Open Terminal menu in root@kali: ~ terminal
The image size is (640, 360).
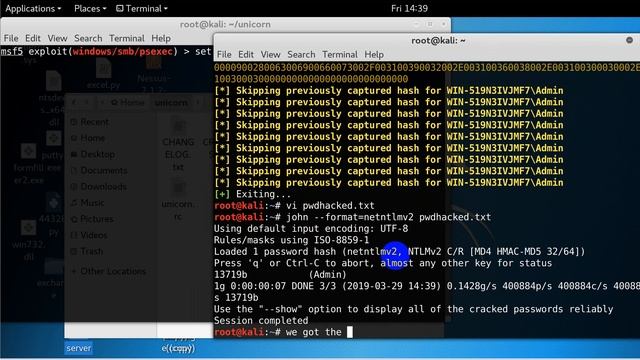click(340, 54)
